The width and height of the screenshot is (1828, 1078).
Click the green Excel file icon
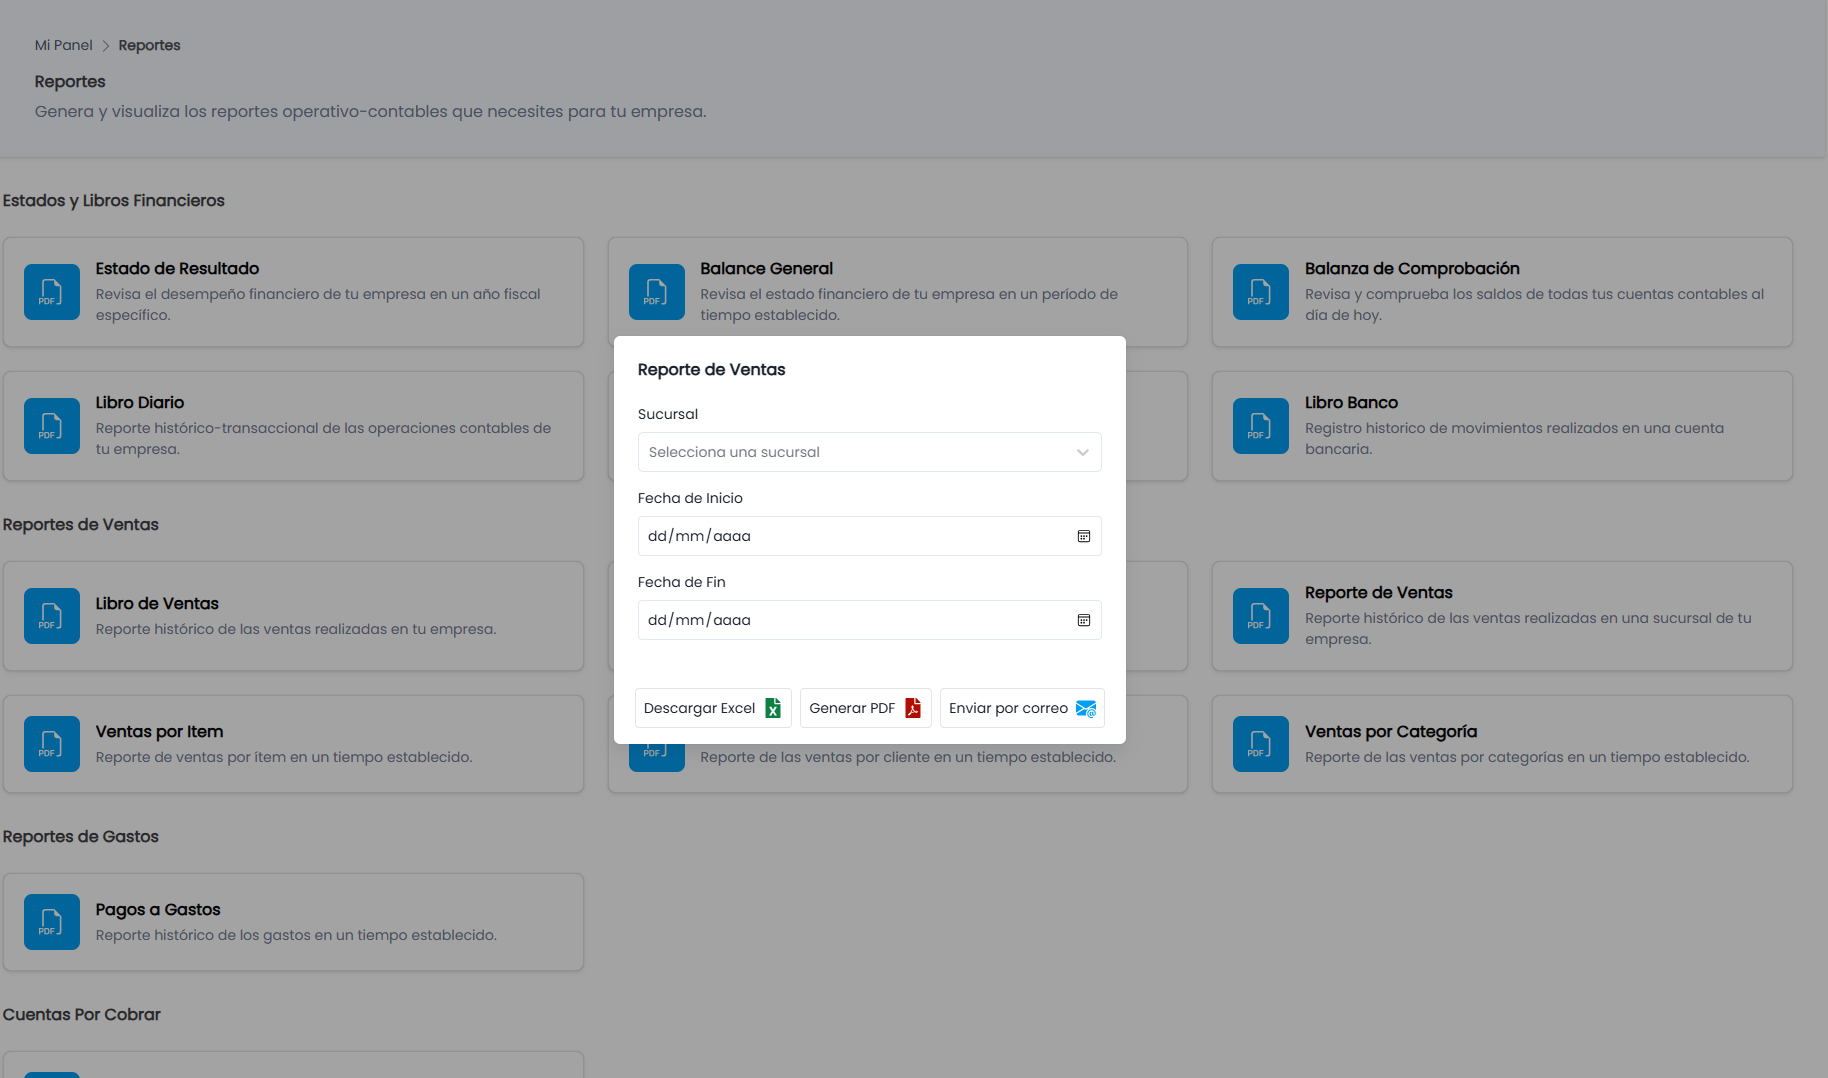coord(773,708)
